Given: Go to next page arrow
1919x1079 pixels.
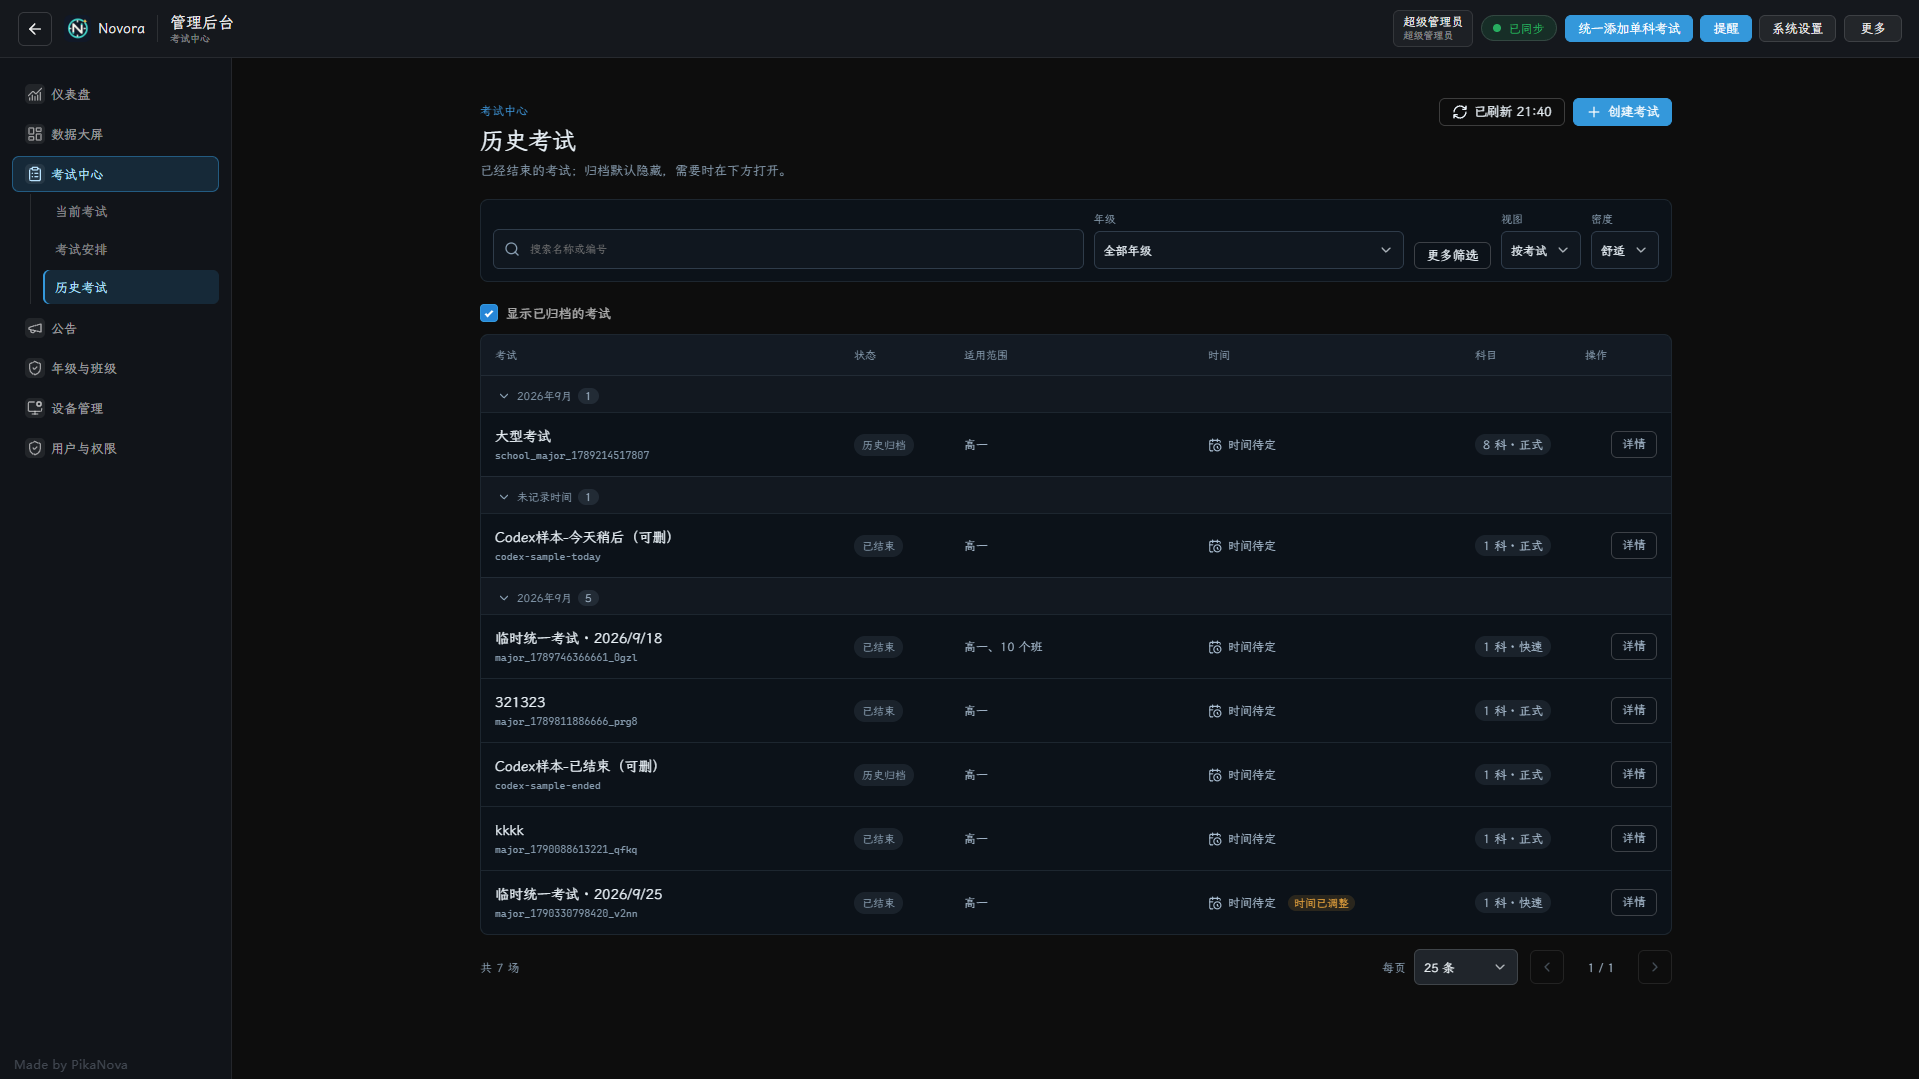Looking at the screenshot, I should (x=1655, y=967).
